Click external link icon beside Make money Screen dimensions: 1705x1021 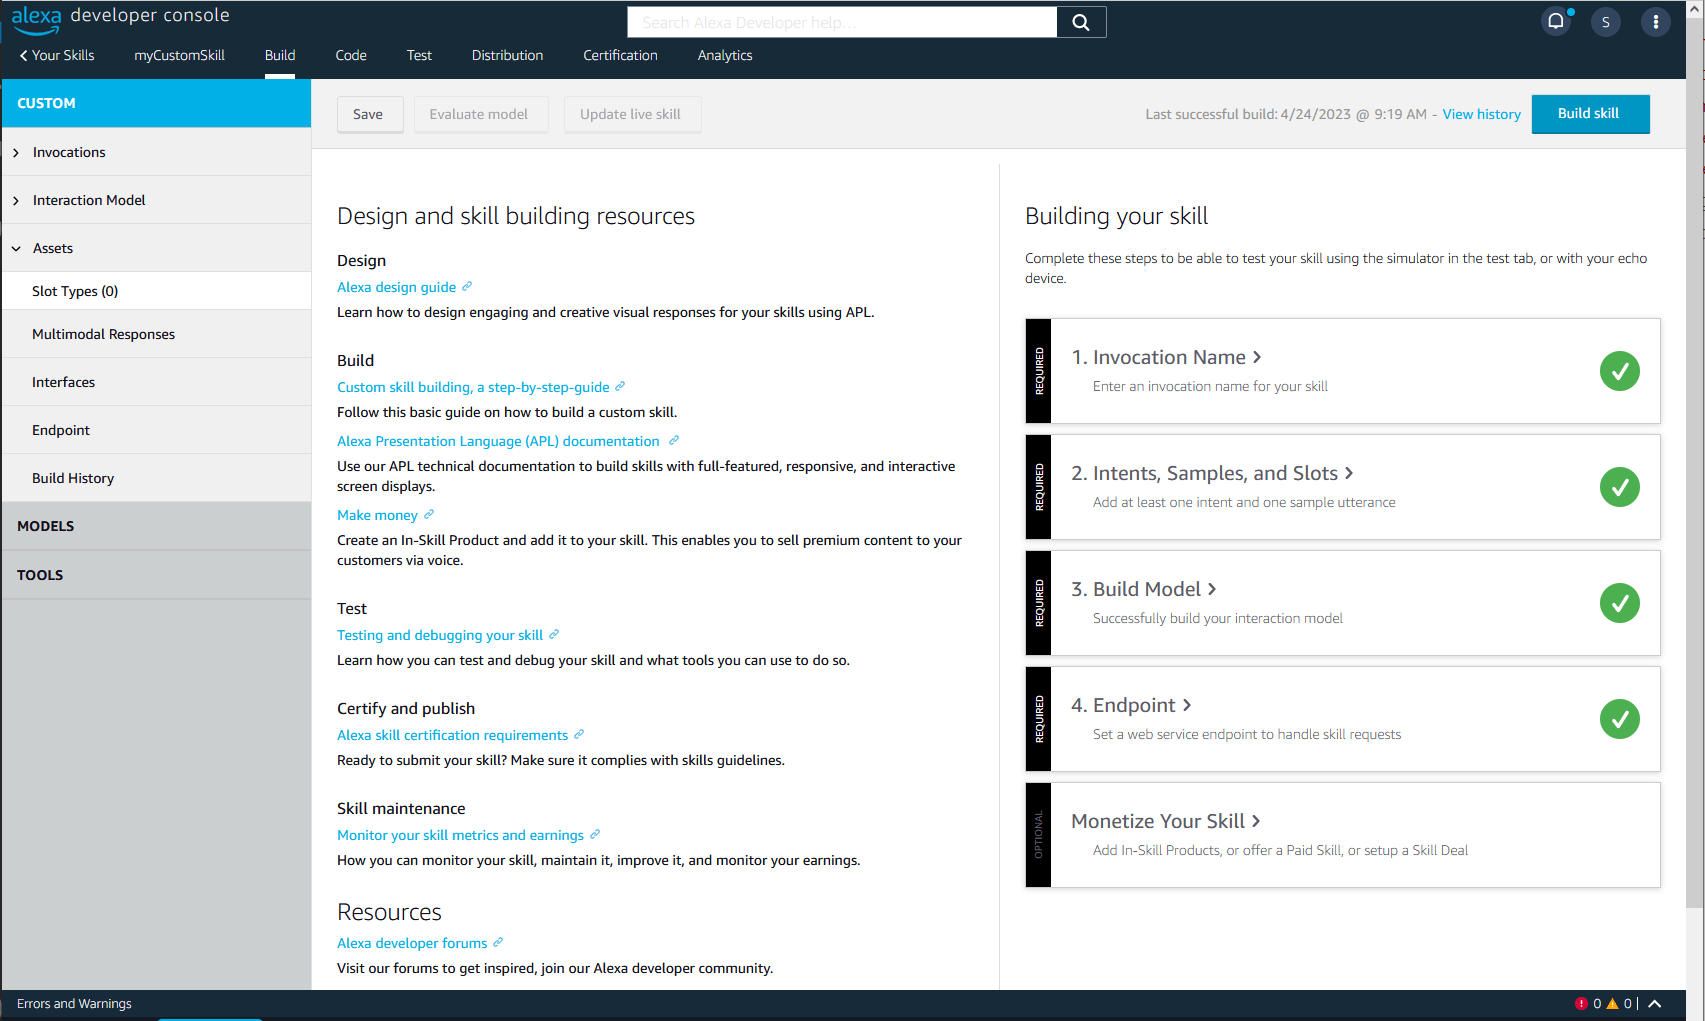click(x=429, y=514)
